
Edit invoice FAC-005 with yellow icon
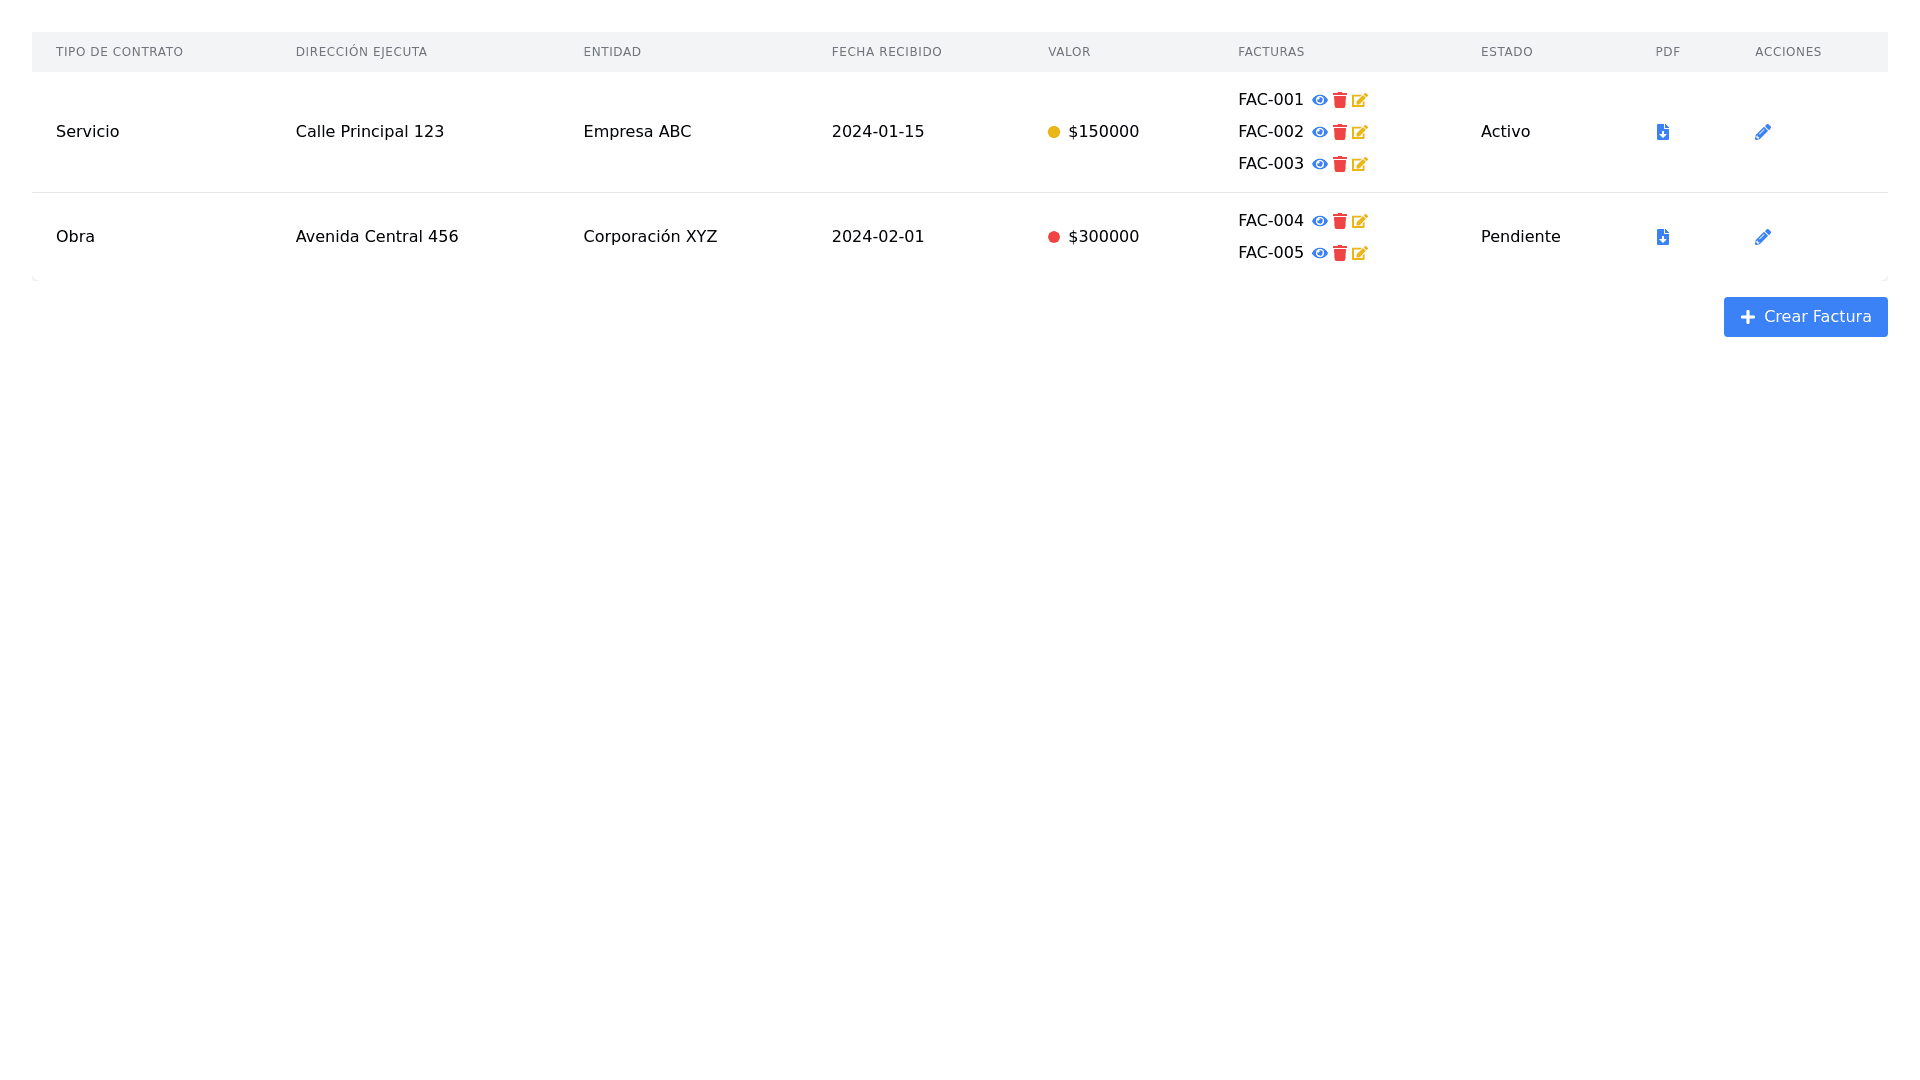pos(1360,253)
